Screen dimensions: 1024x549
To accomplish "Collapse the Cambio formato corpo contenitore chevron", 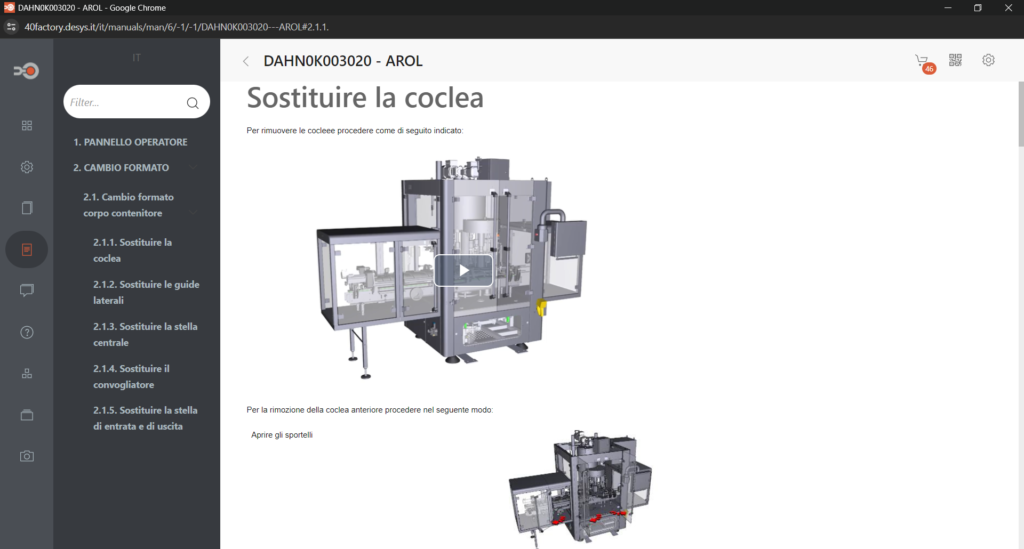I will pos(193,213).
